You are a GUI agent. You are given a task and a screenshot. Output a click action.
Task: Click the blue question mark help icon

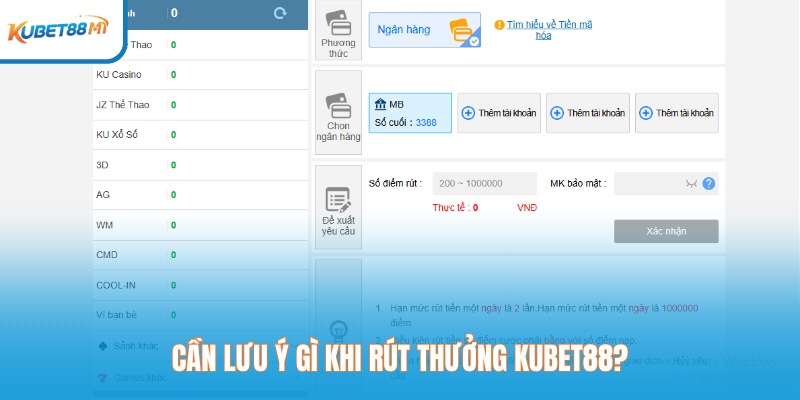pyautogui.click(x=708, y=184)
